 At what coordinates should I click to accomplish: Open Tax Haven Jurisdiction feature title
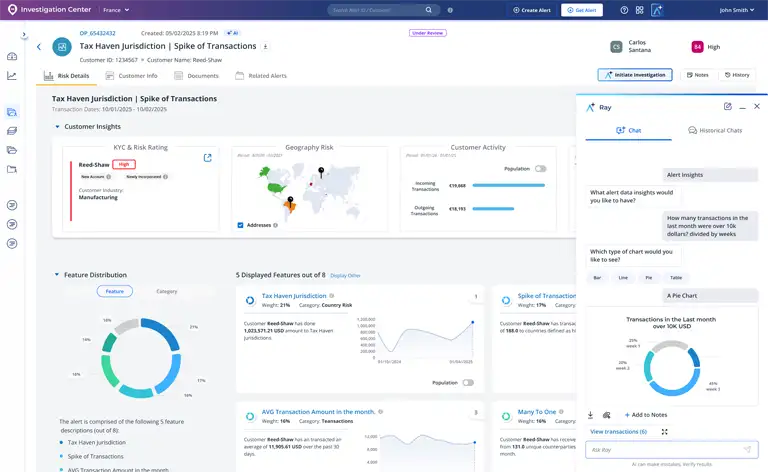[x=294, y=296]
